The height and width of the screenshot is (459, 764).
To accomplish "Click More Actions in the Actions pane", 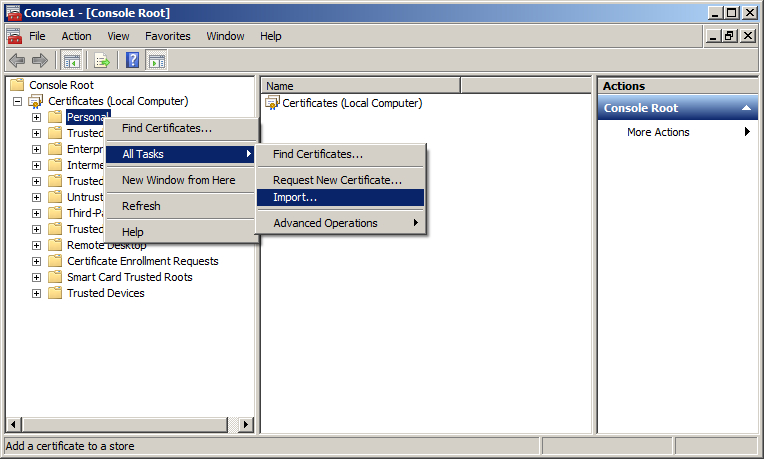I will point(658,132).
